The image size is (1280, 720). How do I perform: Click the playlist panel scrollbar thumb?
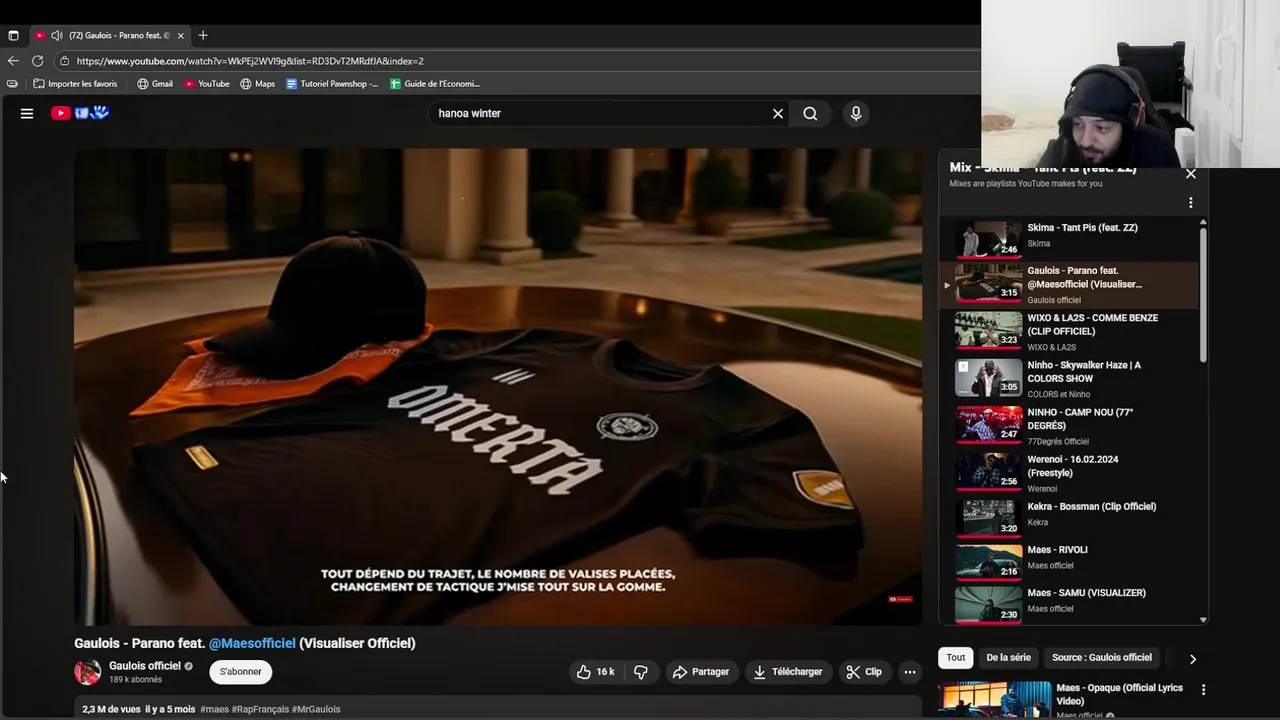(1203, 295)
